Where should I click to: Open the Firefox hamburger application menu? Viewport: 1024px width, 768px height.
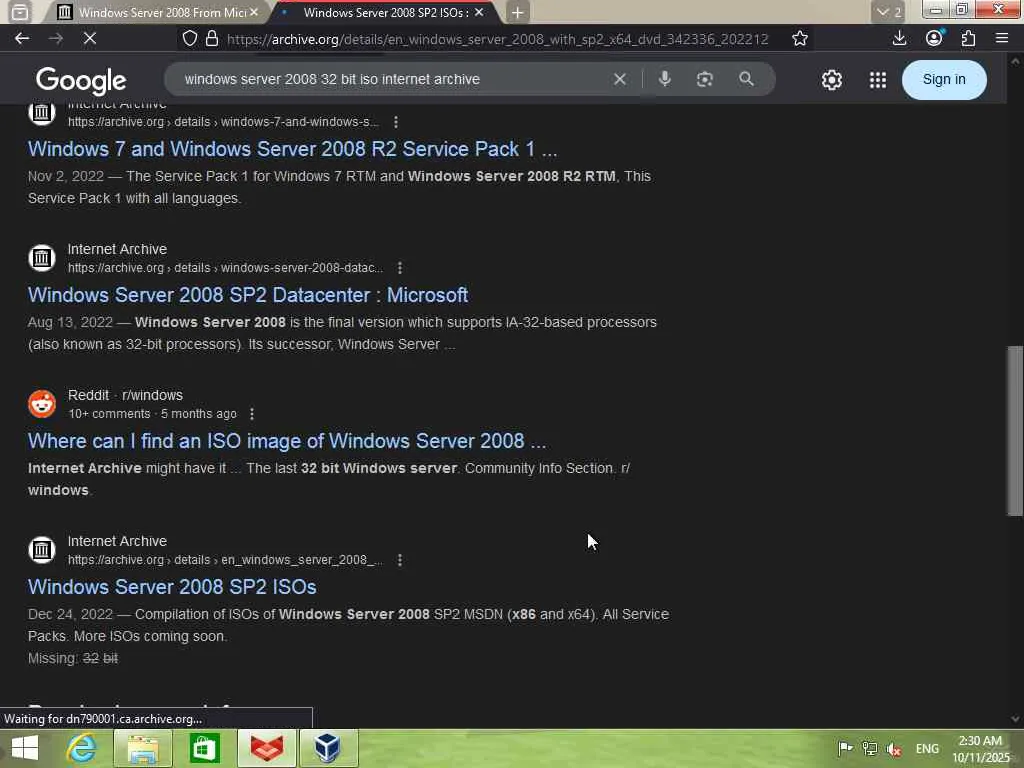[1002, 39]
